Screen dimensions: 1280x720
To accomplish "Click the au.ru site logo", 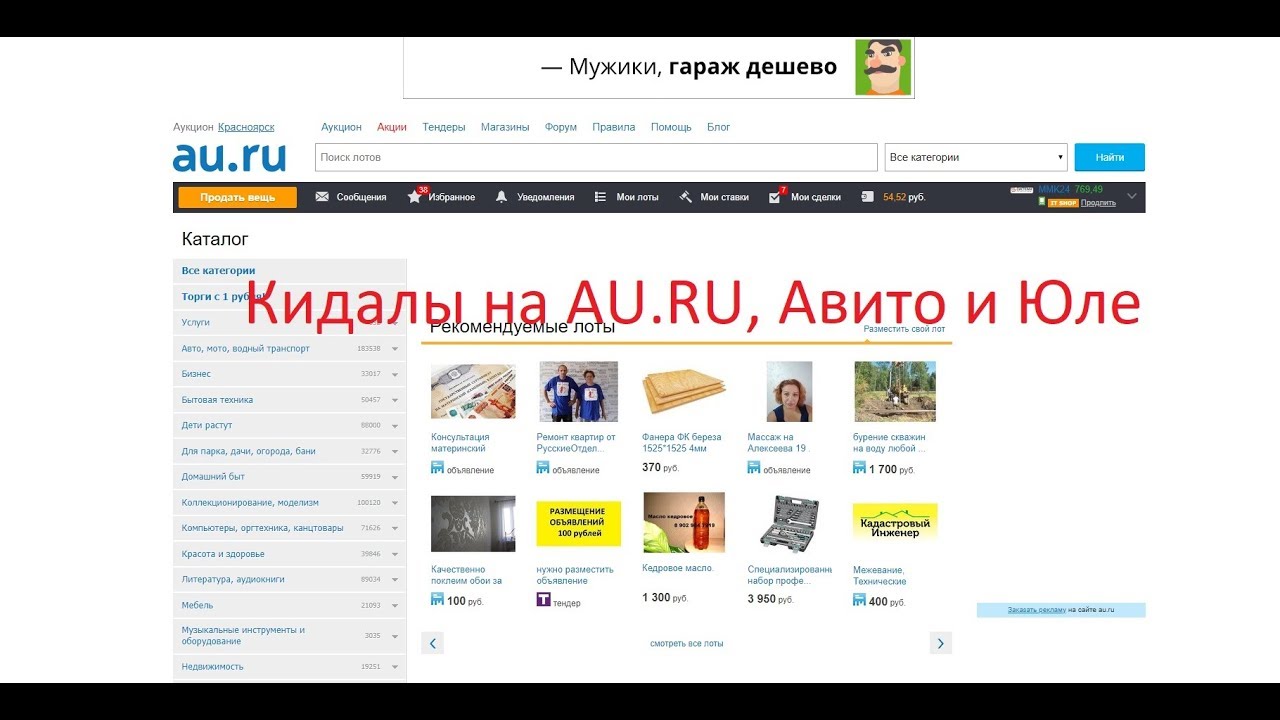I will click(229, 157).
